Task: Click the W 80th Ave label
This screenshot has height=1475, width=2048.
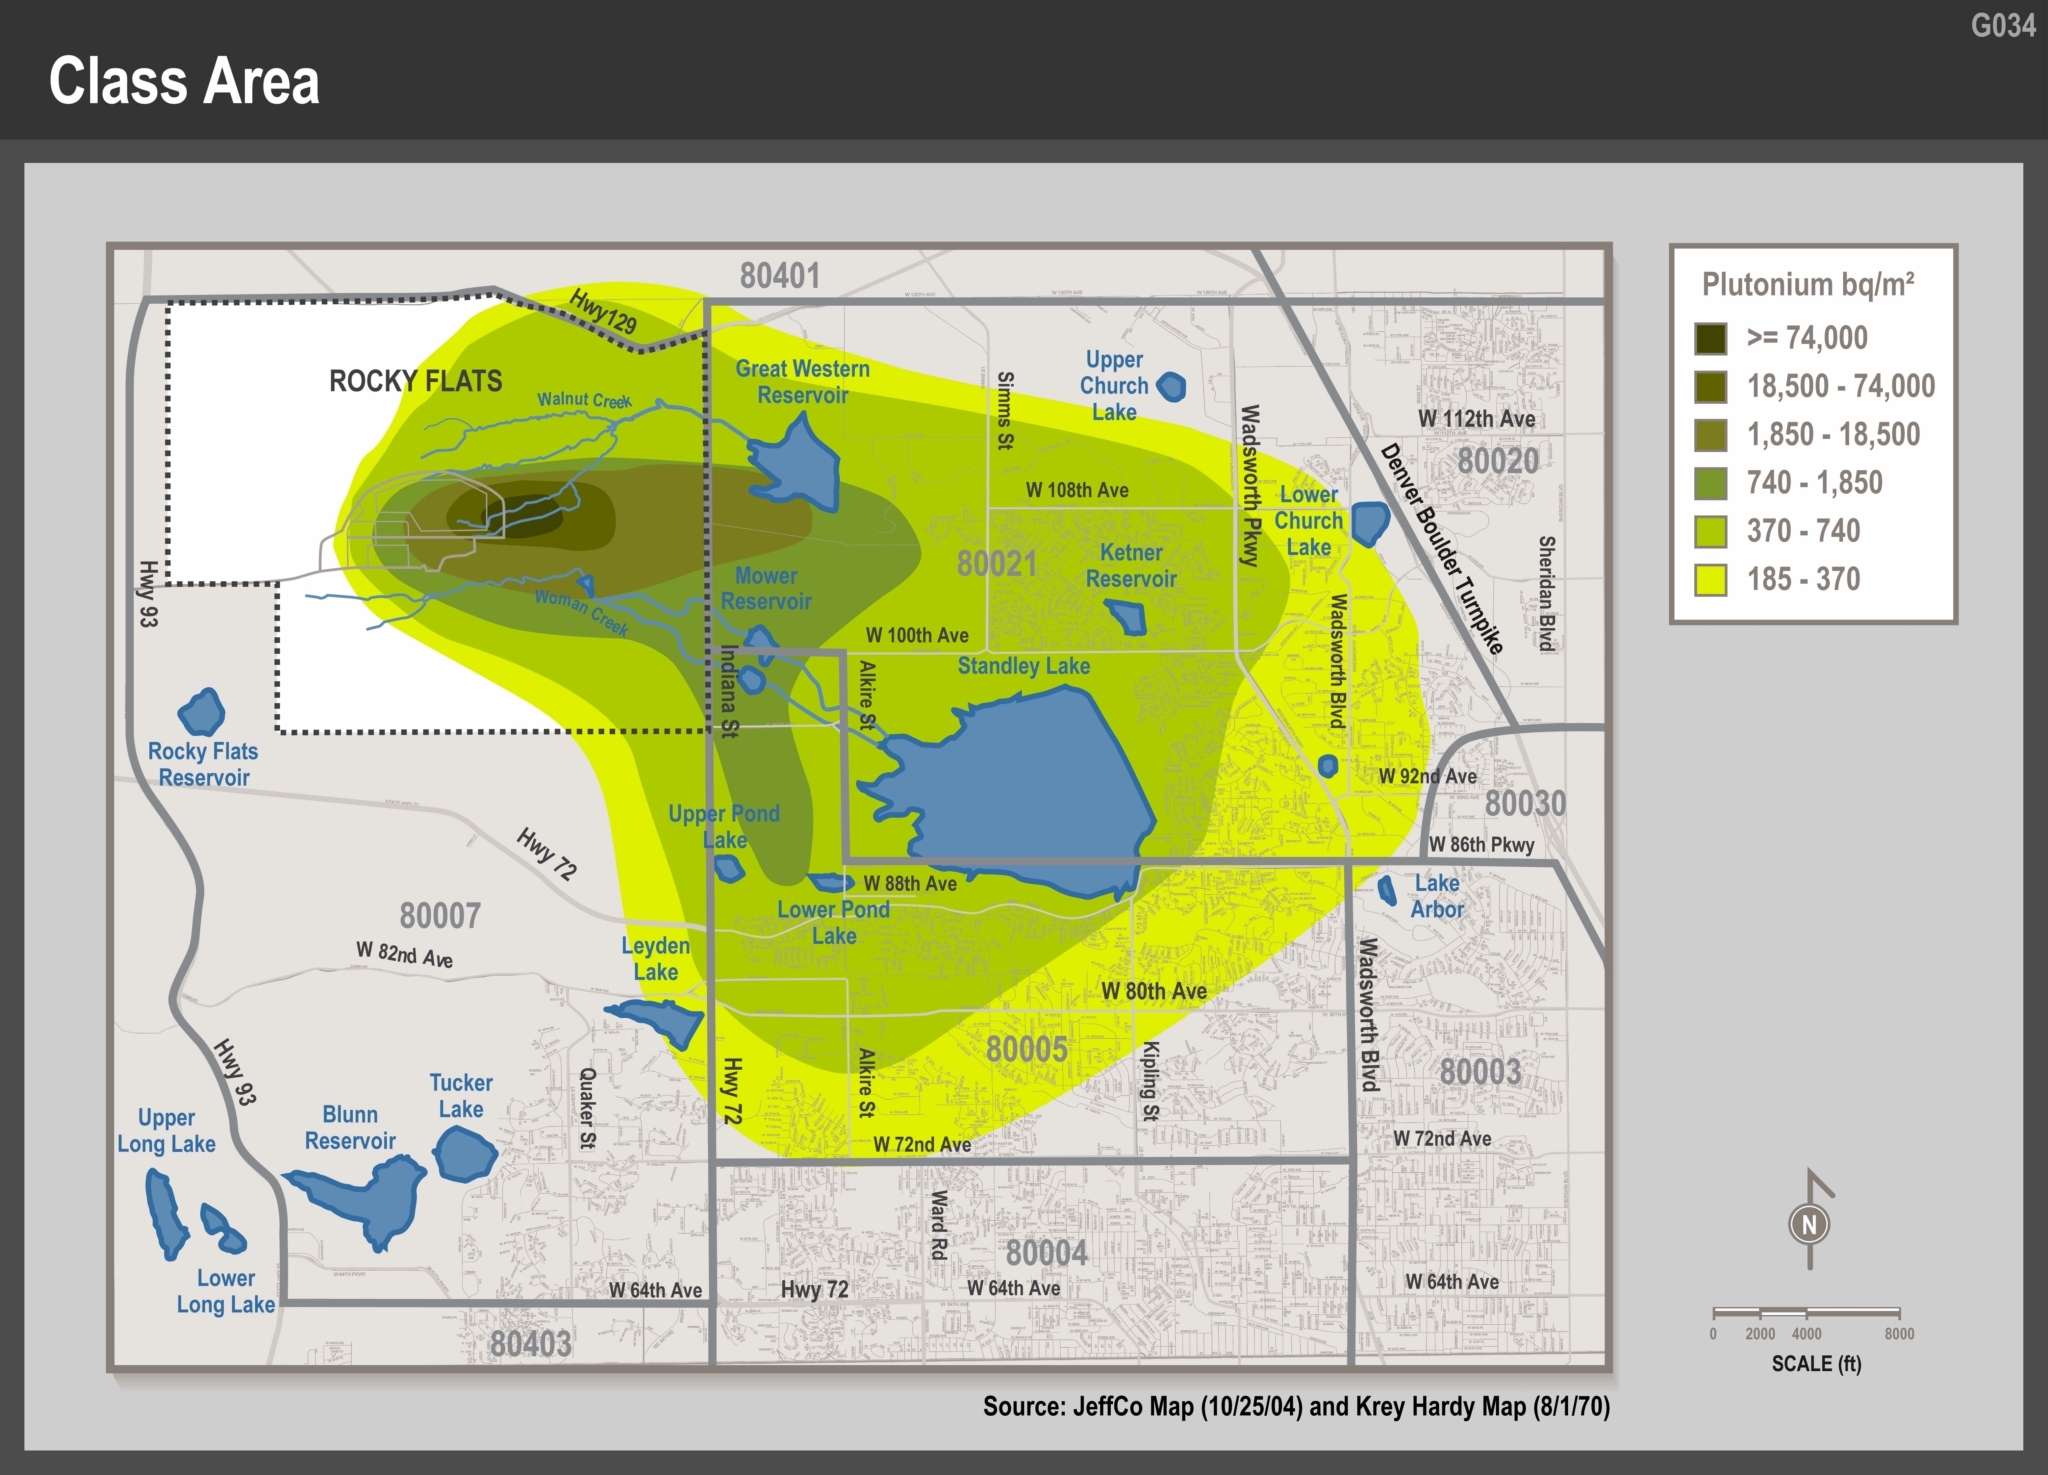Action: tap(1154, 991)
